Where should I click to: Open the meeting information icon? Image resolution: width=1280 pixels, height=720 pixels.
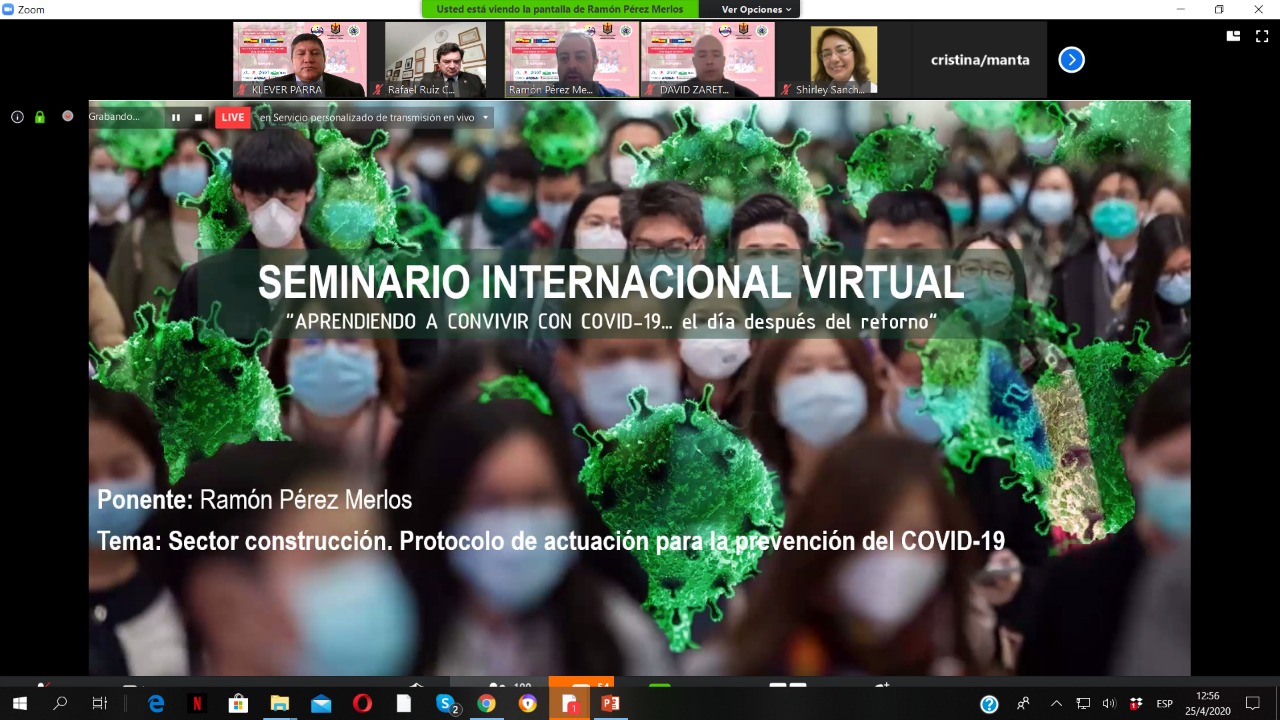point(17,117)
